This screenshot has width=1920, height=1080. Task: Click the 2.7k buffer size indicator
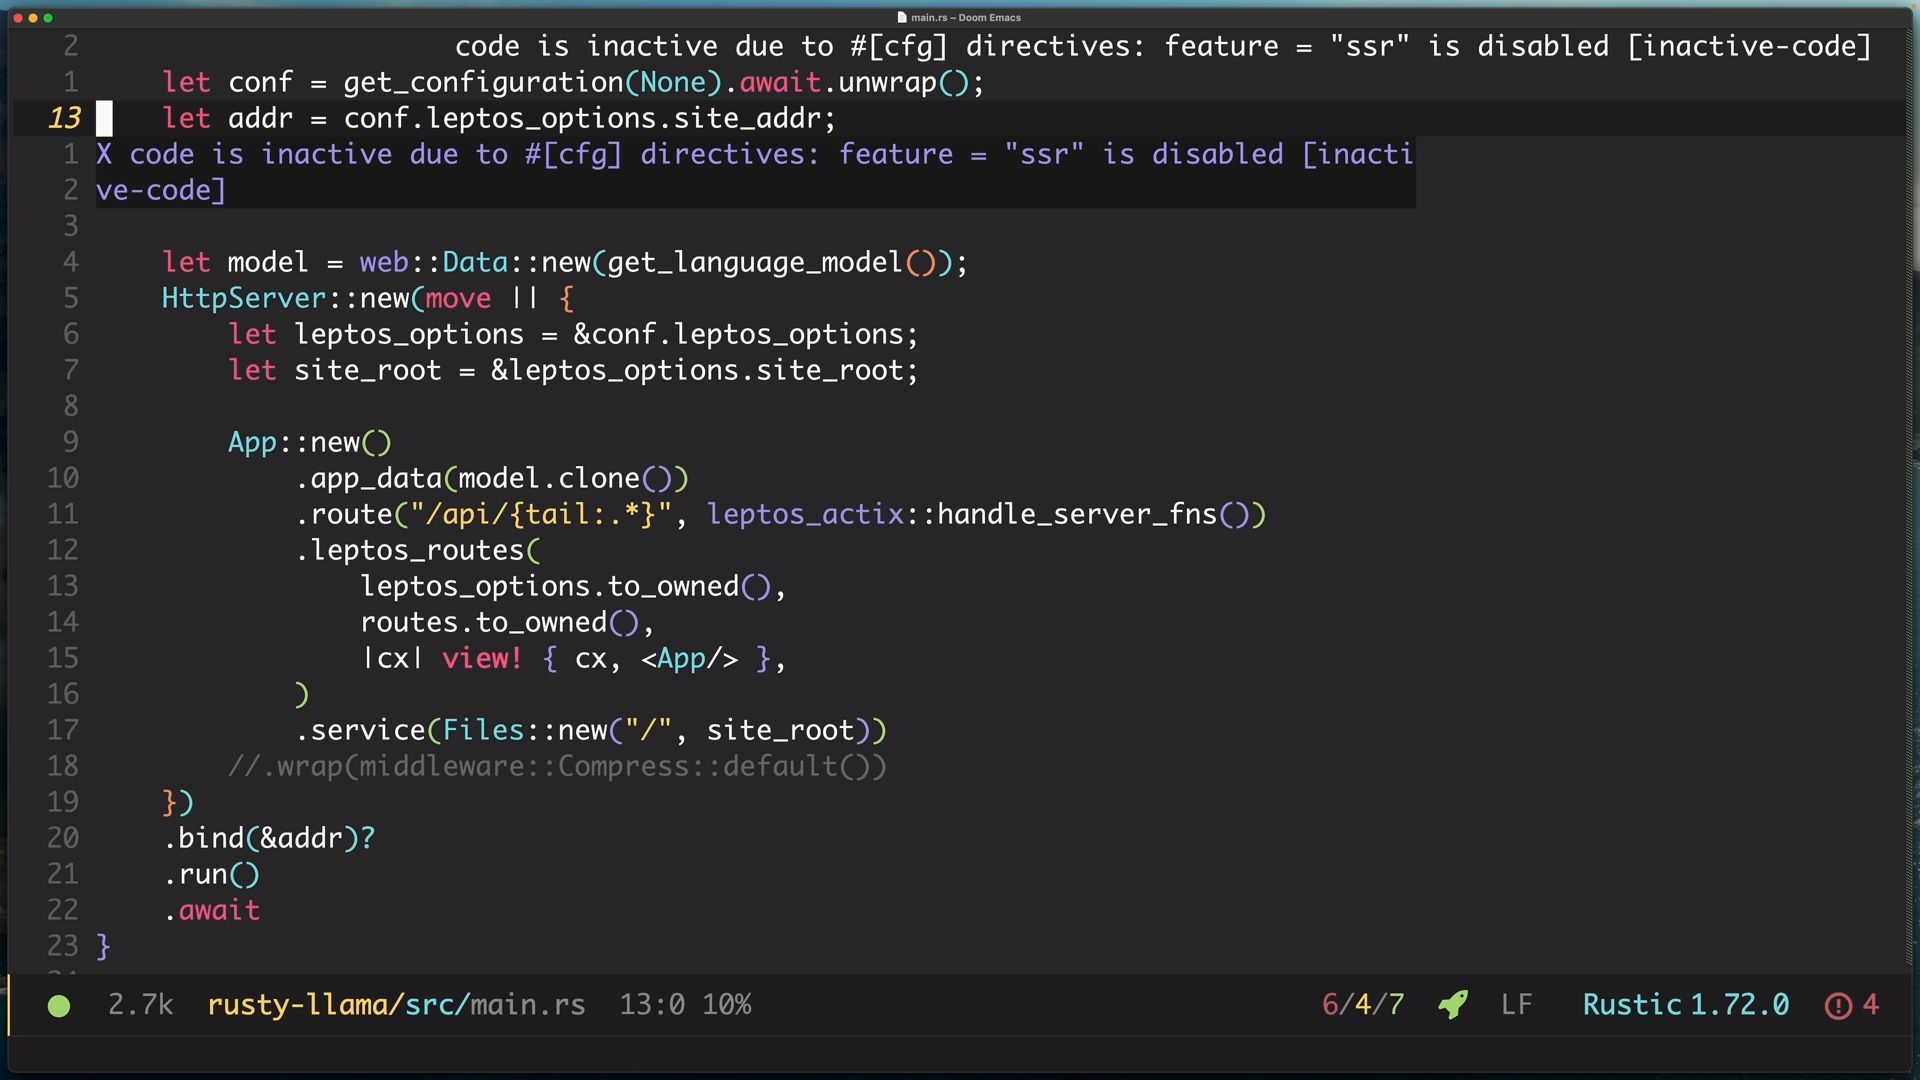141,1005
